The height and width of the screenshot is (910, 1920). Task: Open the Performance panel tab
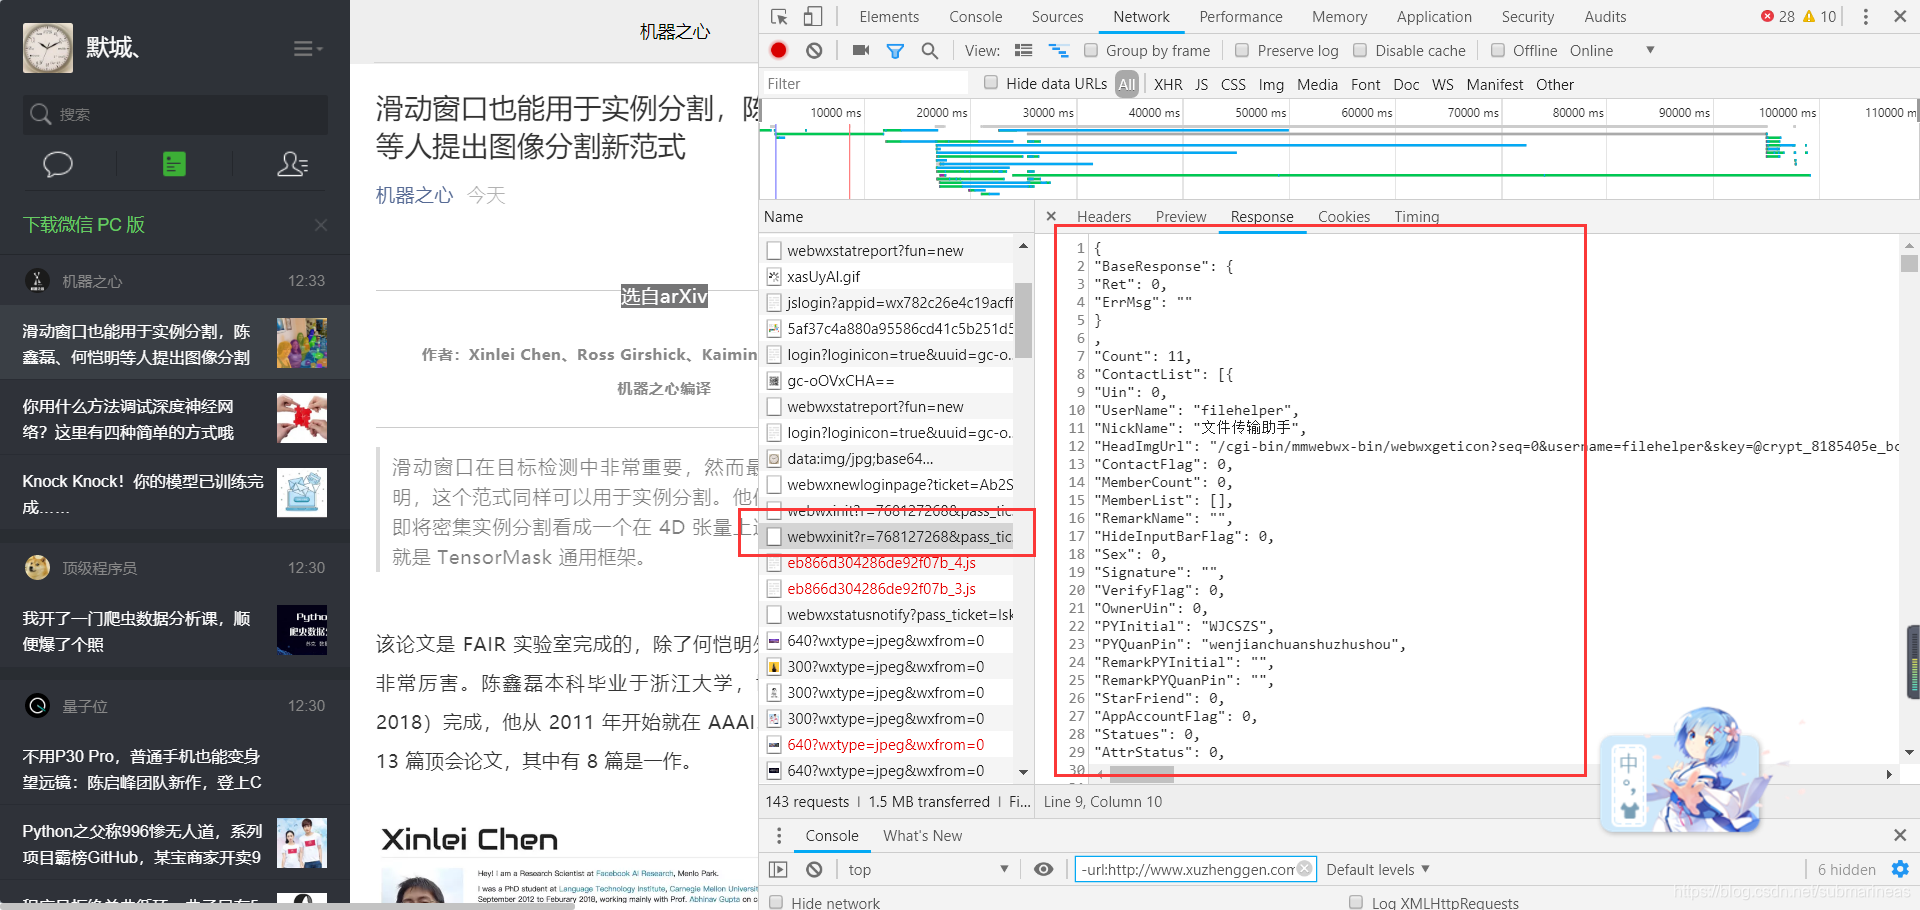coord(1241,17)
